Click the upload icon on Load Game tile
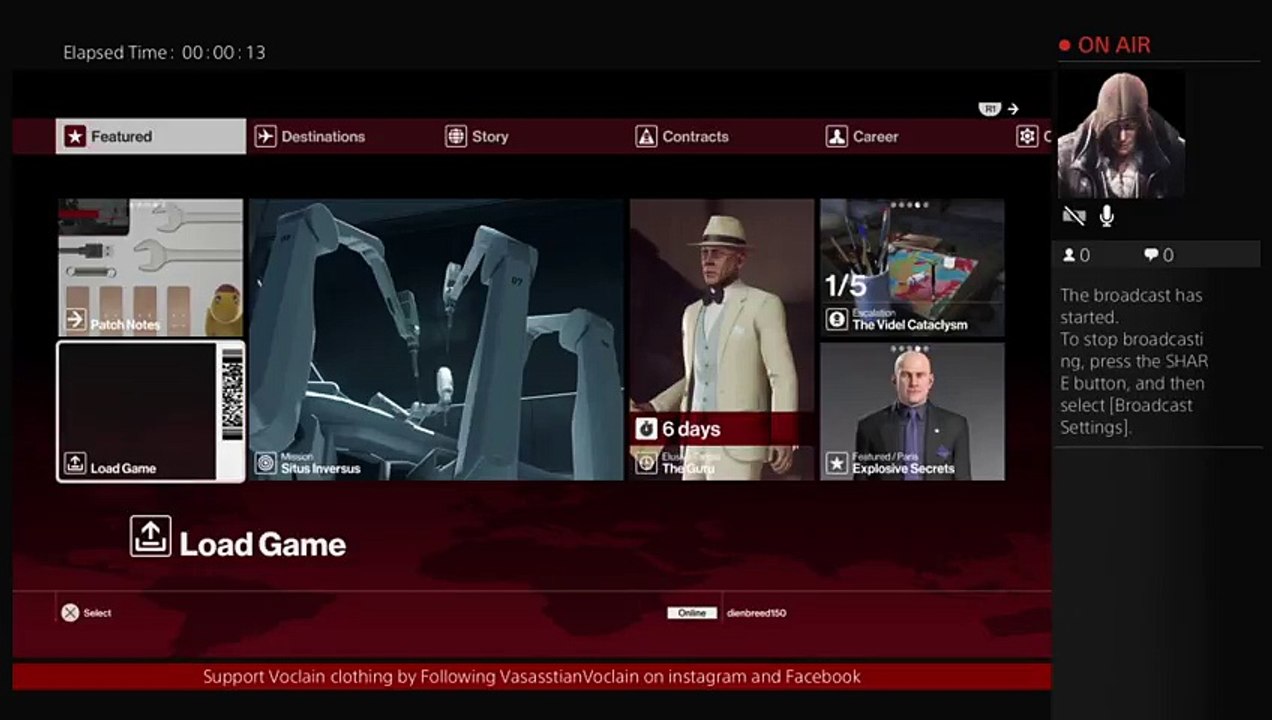Viewport: 1272px width, 720px height. 75,463
